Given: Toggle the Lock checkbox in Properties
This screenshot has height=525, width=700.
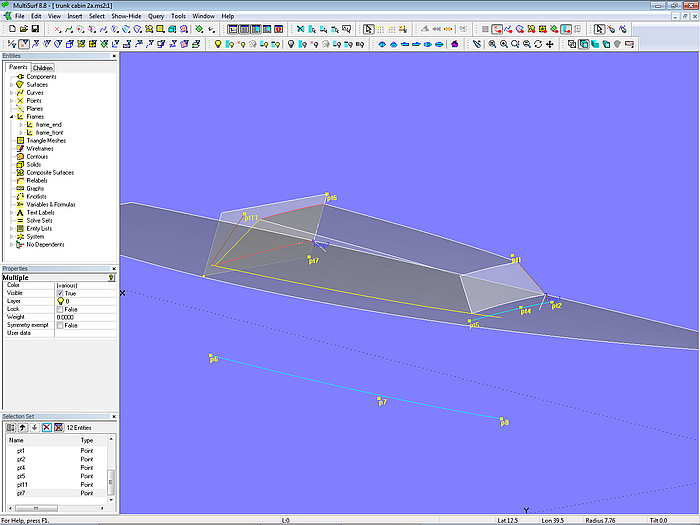Looking at the screenshot, I should pos(60,309).
